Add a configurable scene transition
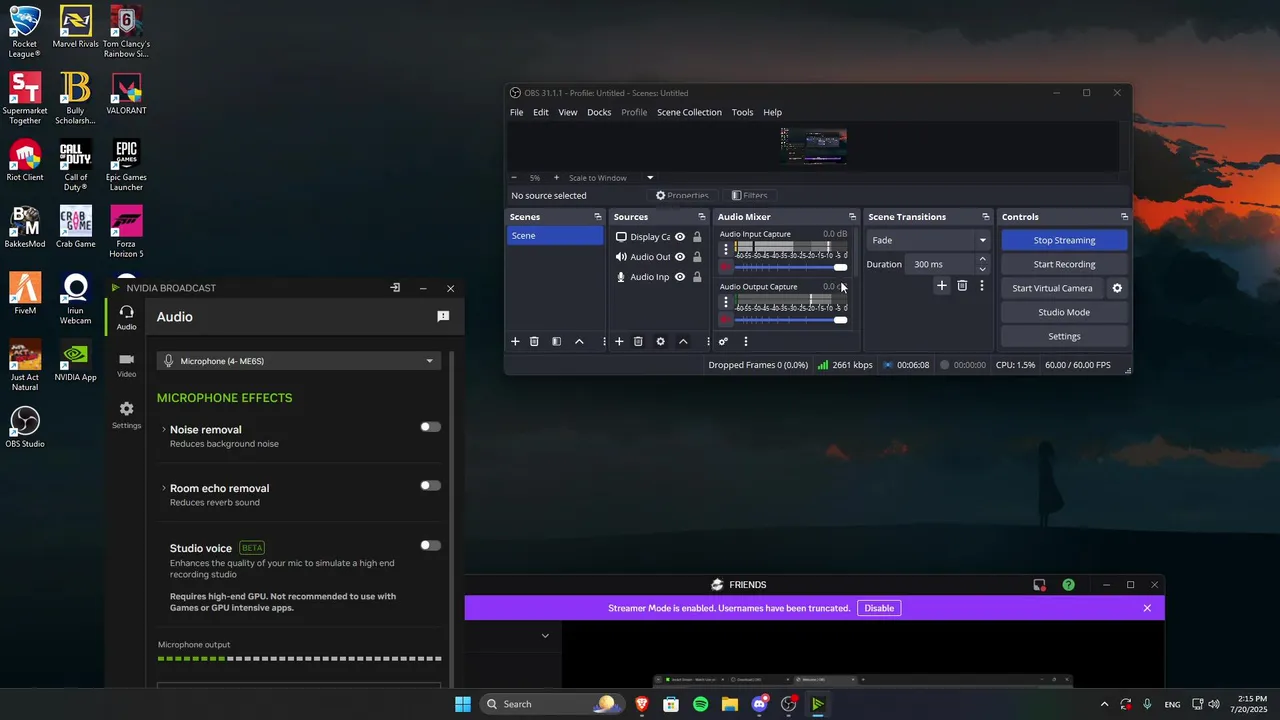The image size is (1280, 720). (941, 286)
